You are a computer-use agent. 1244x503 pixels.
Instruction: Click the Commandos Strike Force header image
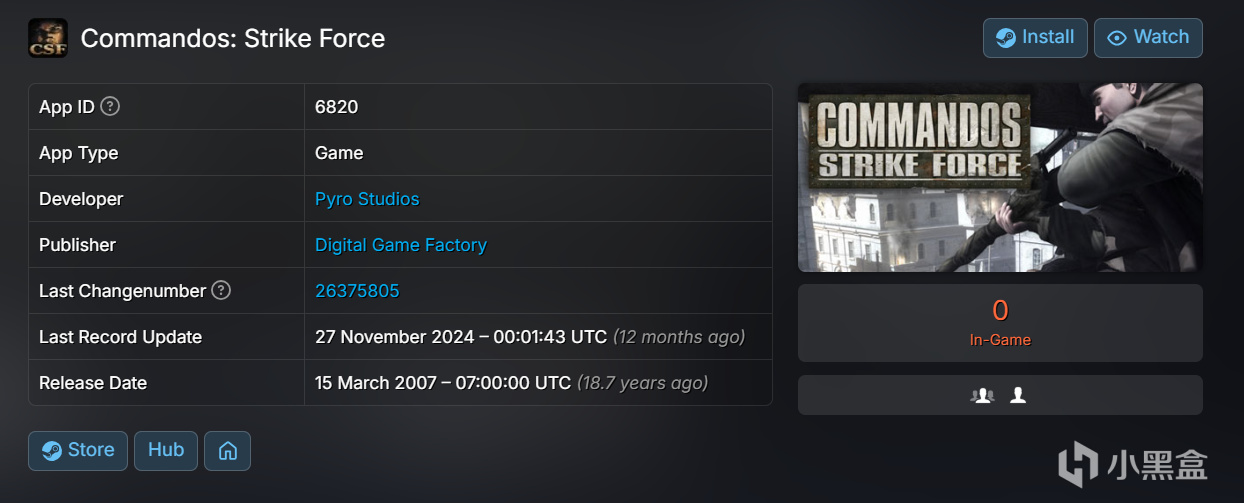(1000, 177)
